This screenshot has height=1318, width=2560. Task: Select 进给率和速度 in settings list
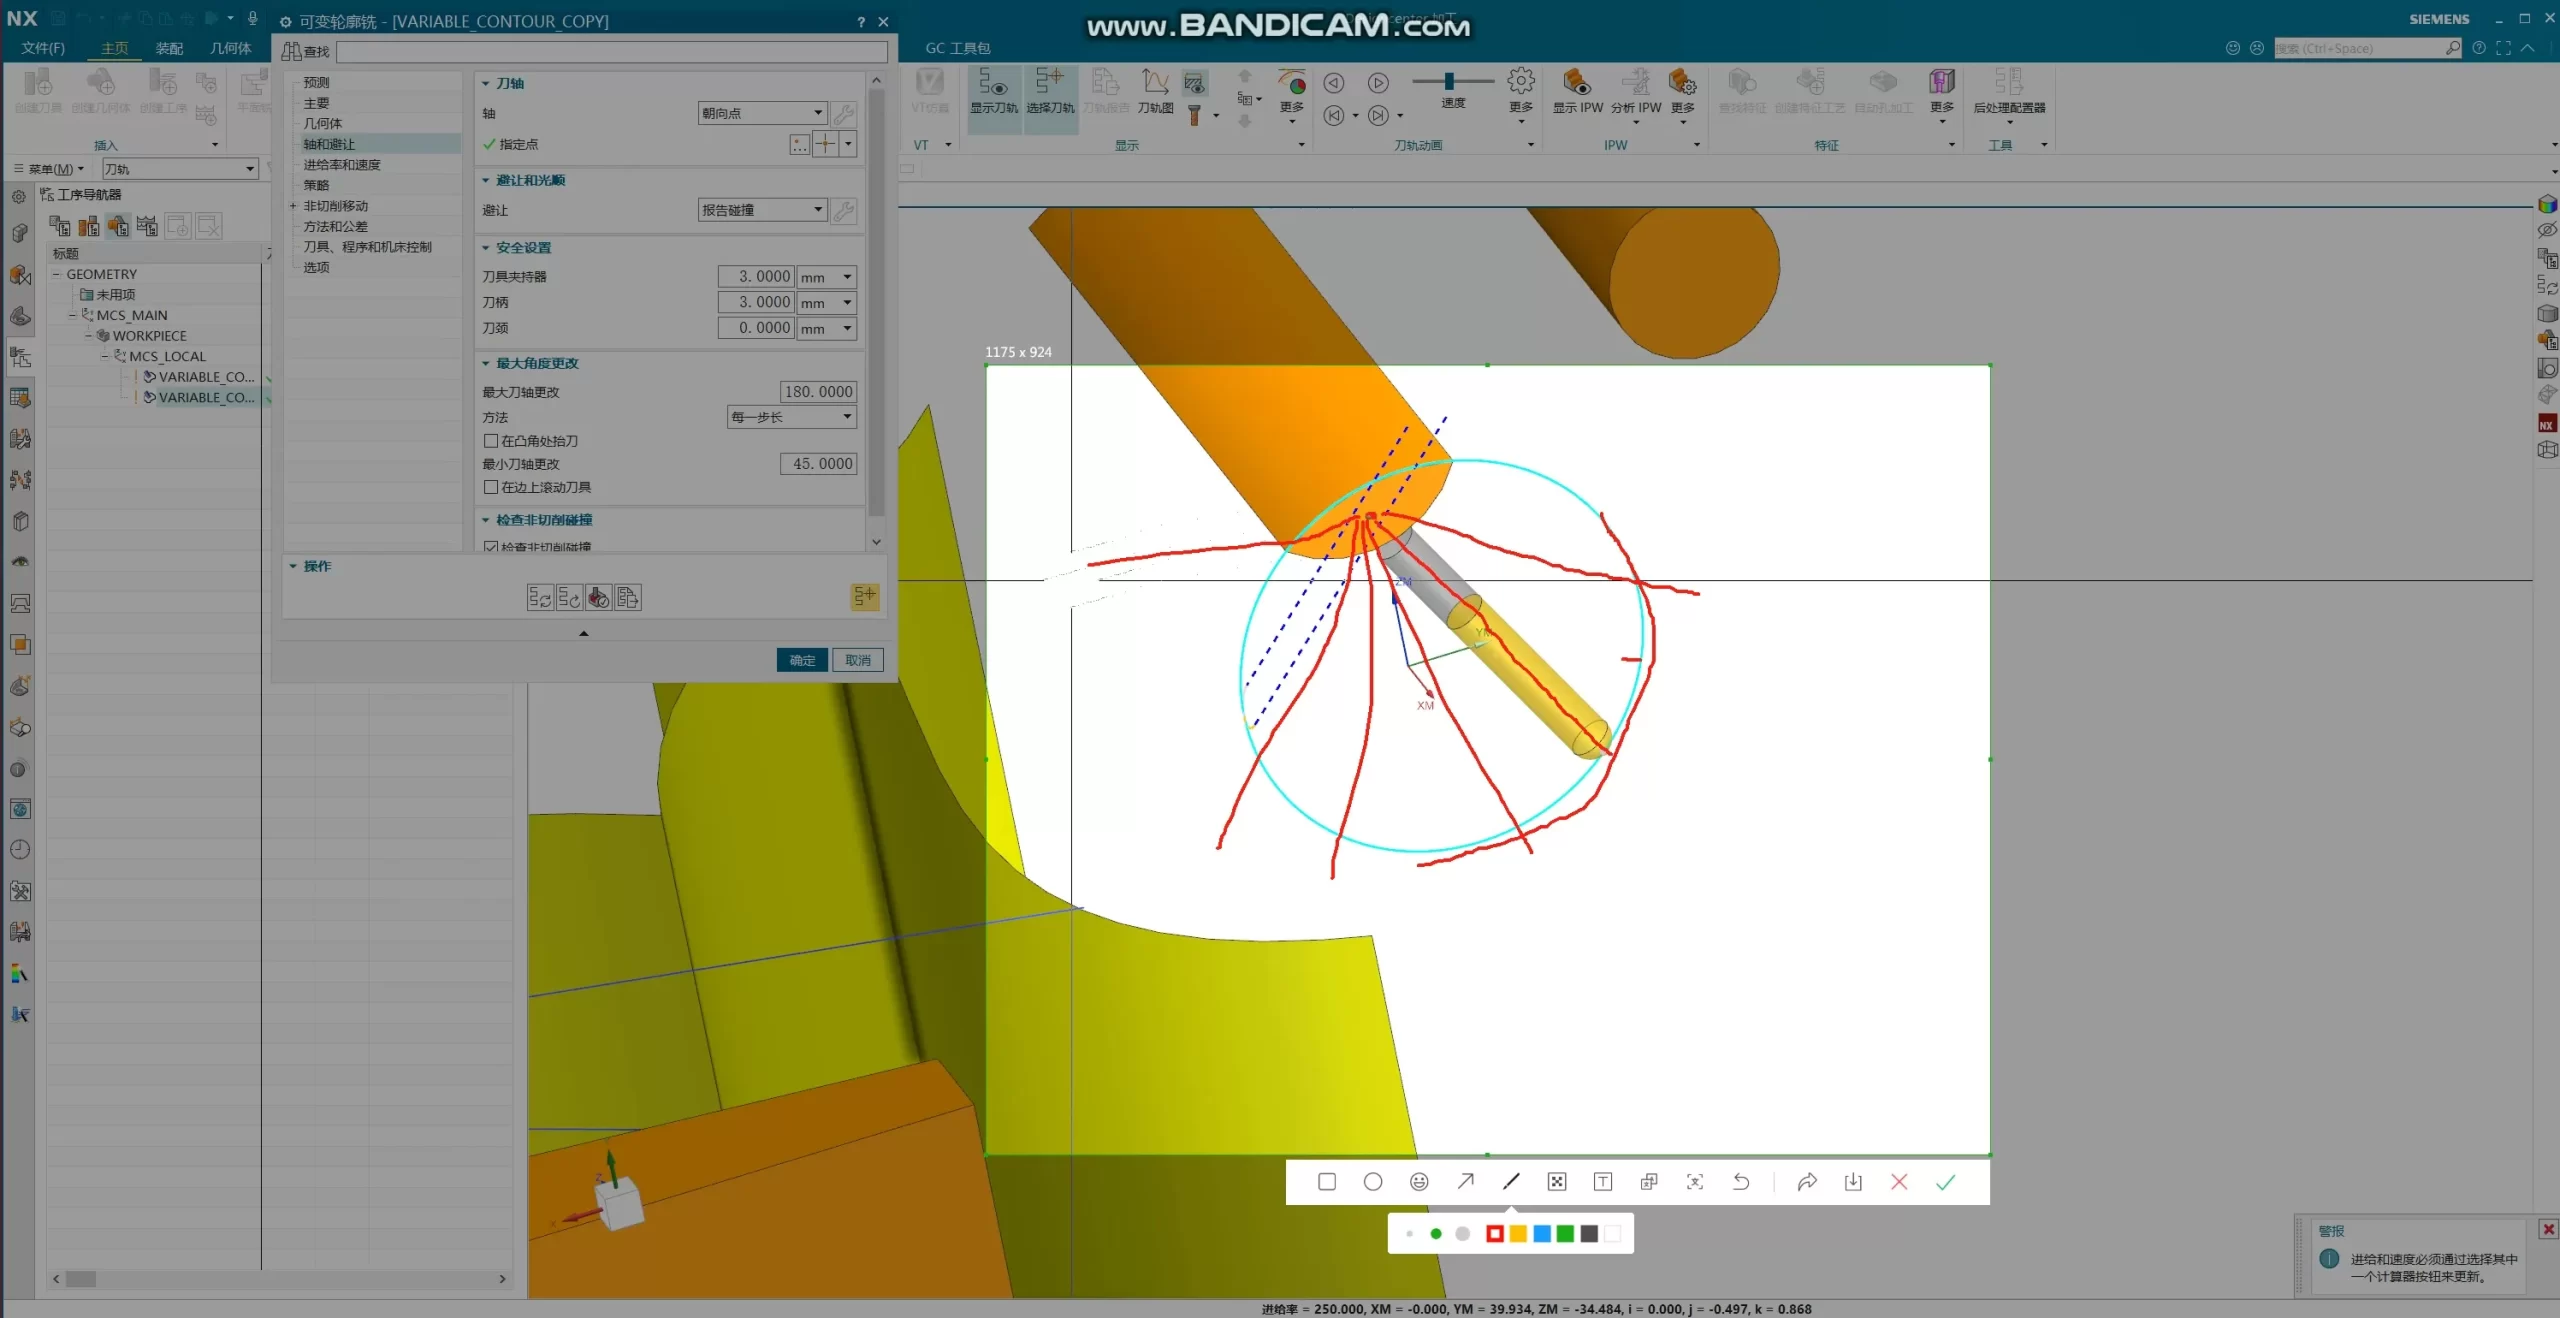342,165
